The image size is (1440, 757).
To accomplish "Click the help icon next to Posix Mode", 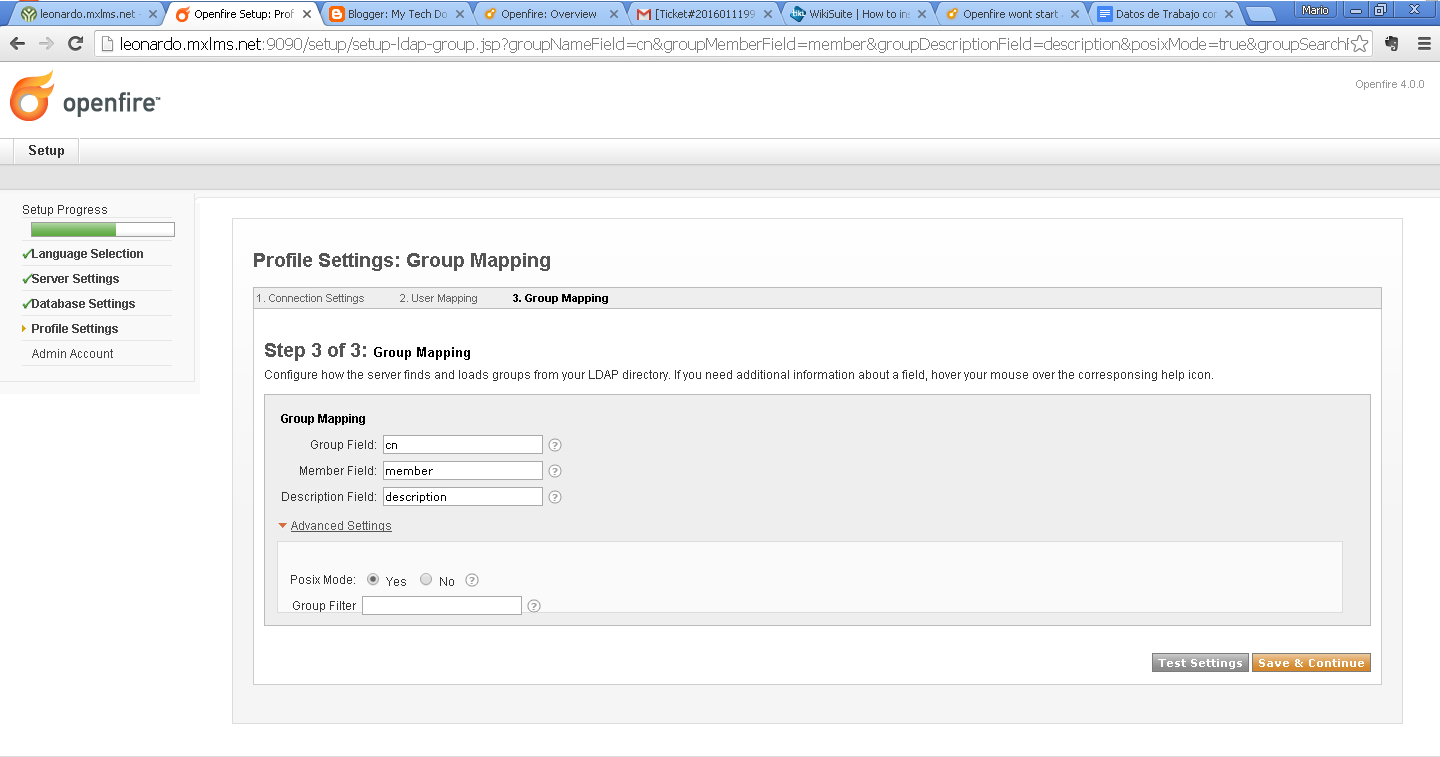I will coord(472,580).
